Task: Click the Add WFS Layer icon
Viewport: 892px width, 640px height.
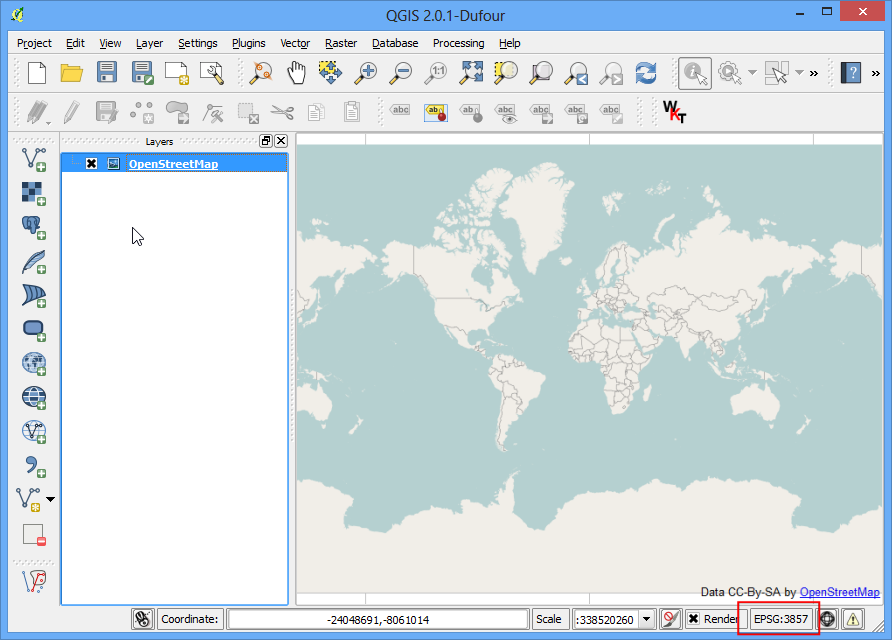Action: point(34,431)
